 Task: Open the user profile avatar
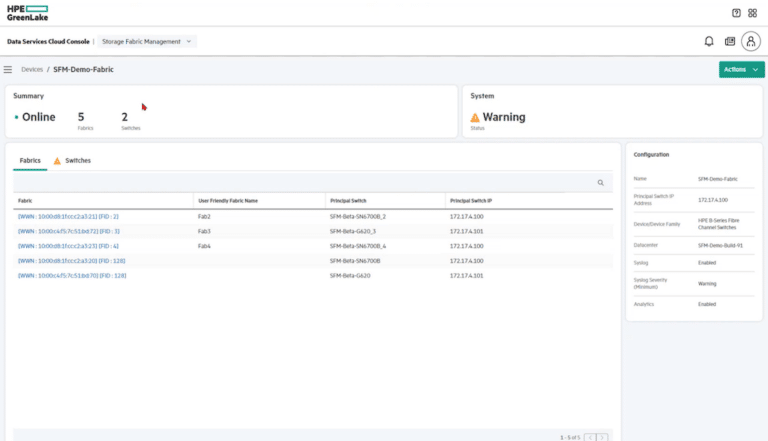[x=750, y=42]
